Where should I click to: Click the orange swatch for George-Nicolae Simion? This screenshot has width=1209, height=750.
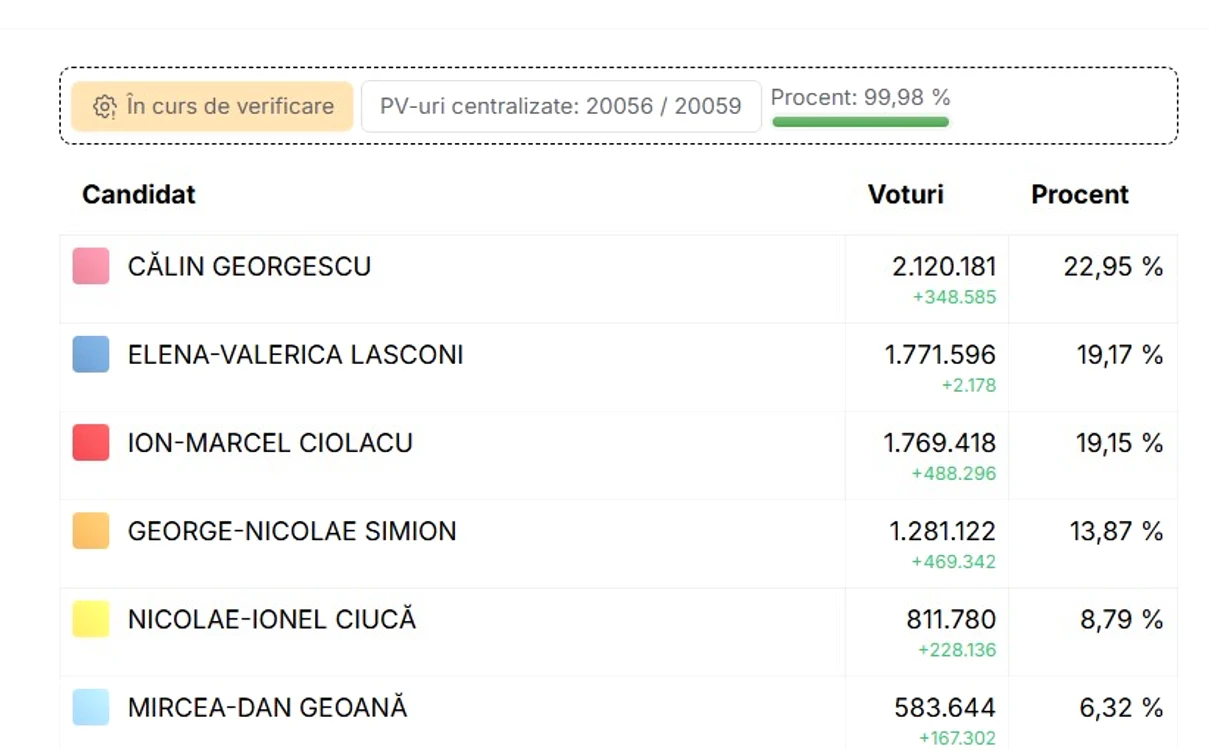pyautogui.click(x=91, y=531)
